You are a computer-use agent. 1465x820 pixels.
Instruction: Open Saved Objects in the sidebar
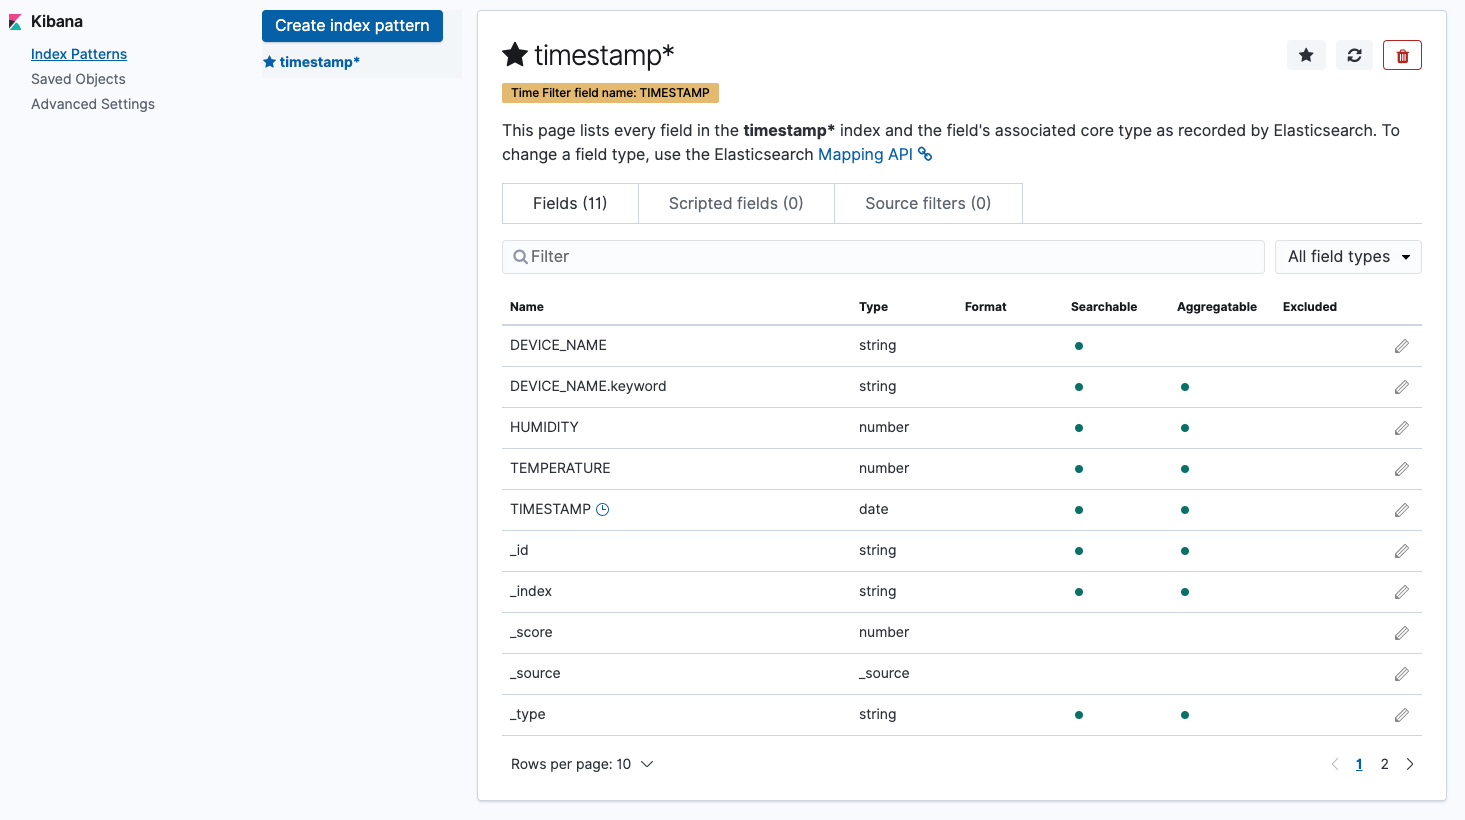pos(78,79)
